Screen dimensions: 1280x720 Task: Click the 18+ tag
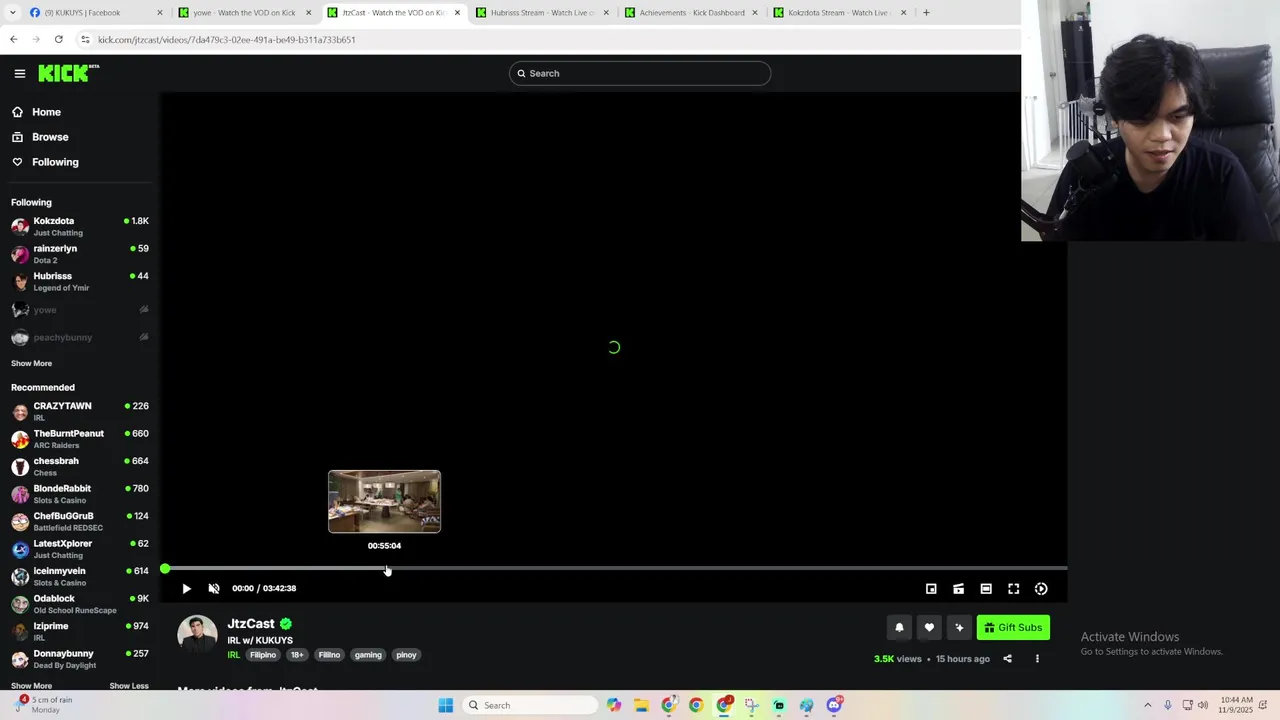297,655
